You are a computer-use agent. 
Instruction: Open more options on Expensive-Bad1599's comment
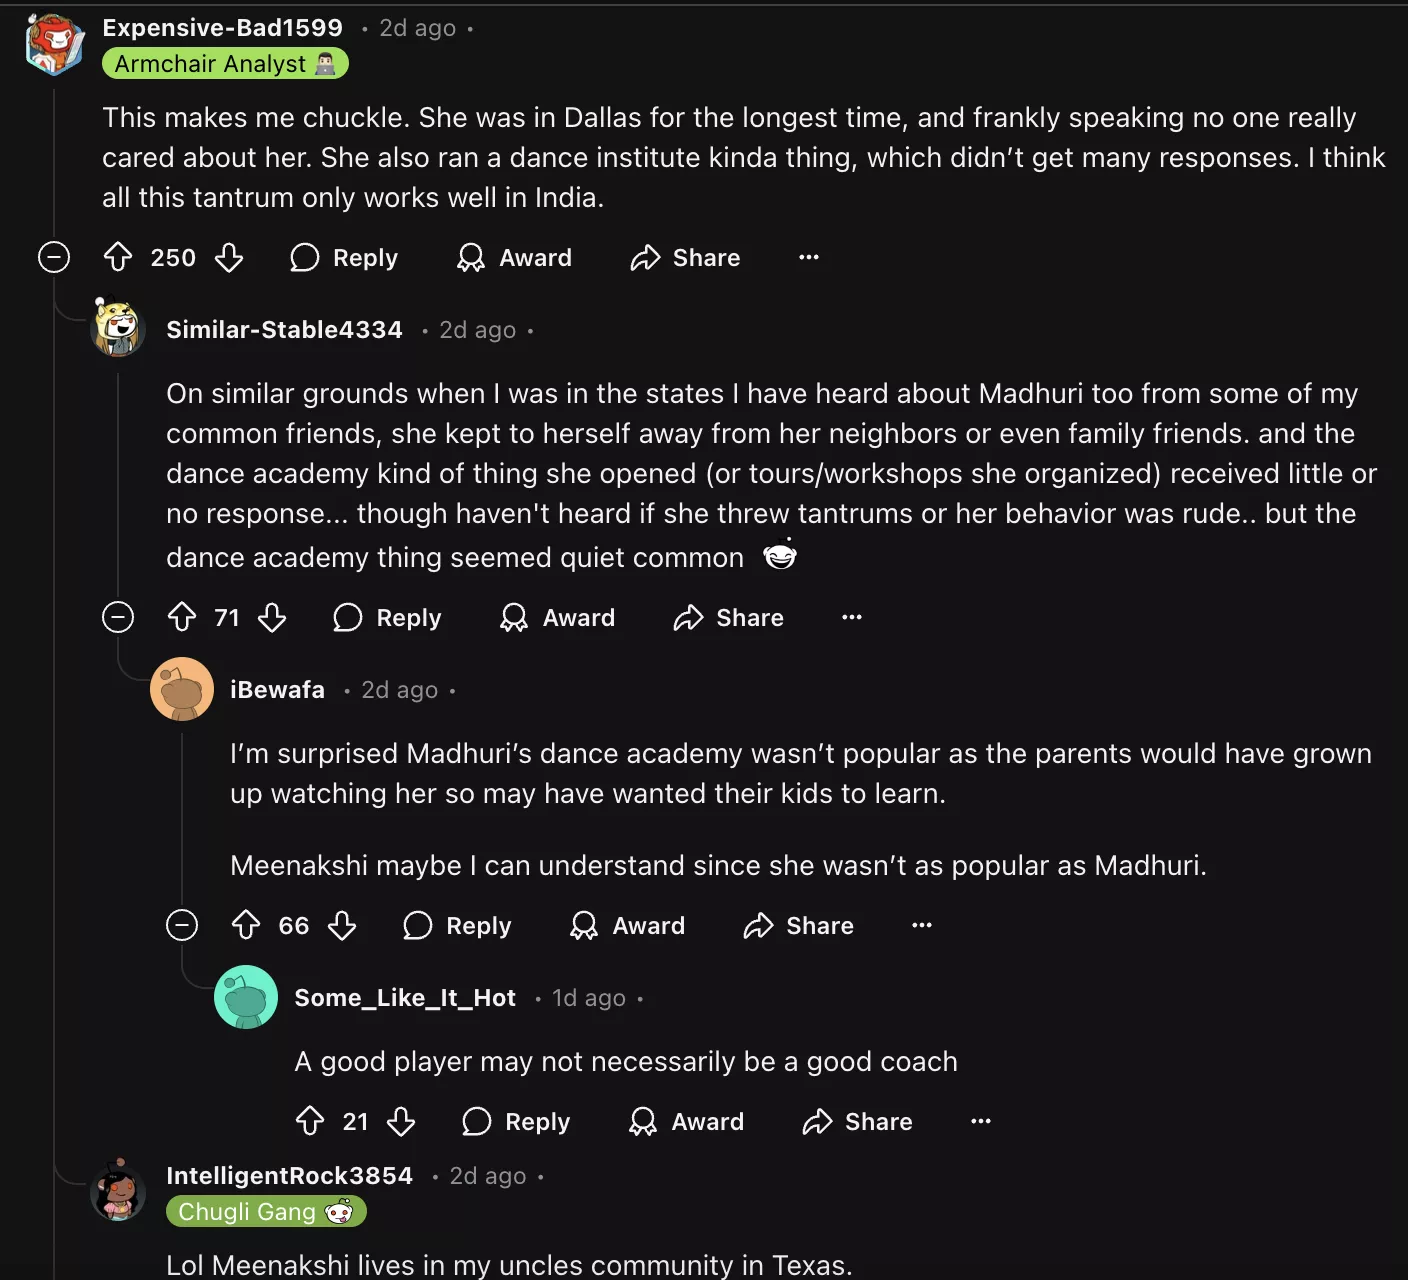(x=809, y=258)
